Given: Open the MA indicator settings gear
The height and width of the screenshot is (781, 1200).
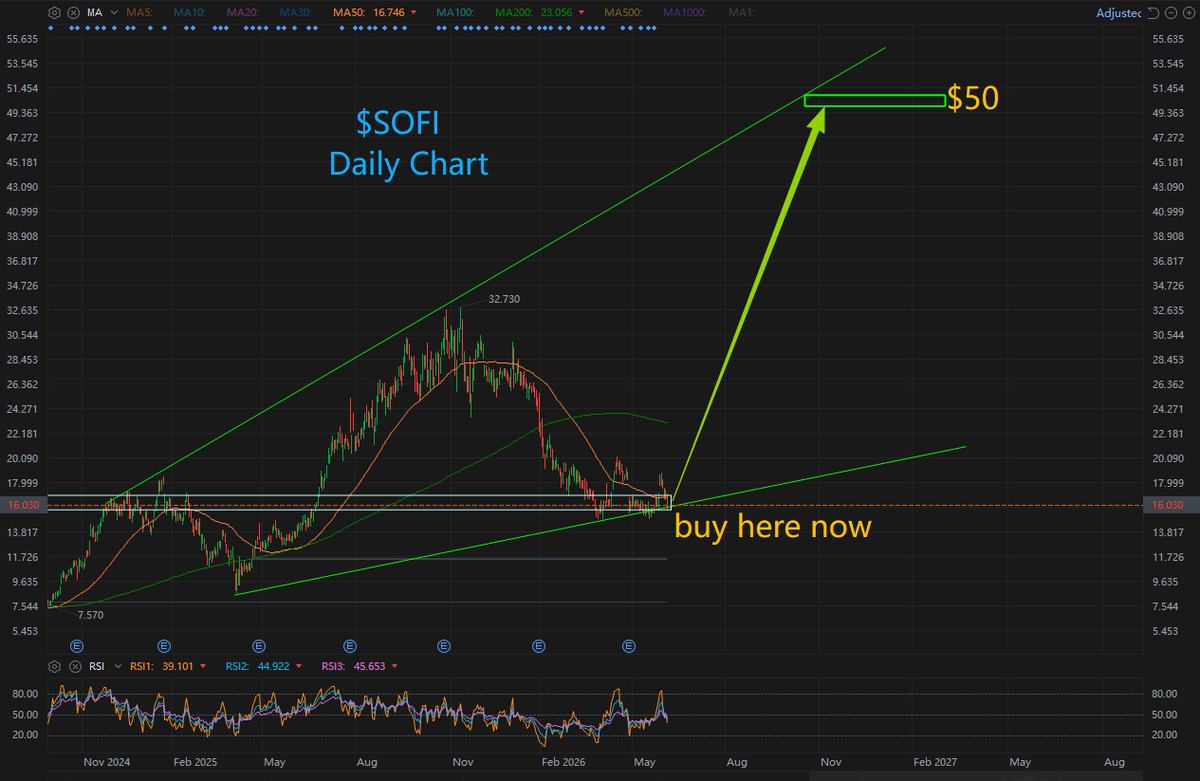Looking at the screenshot, I should coord(54,13).
